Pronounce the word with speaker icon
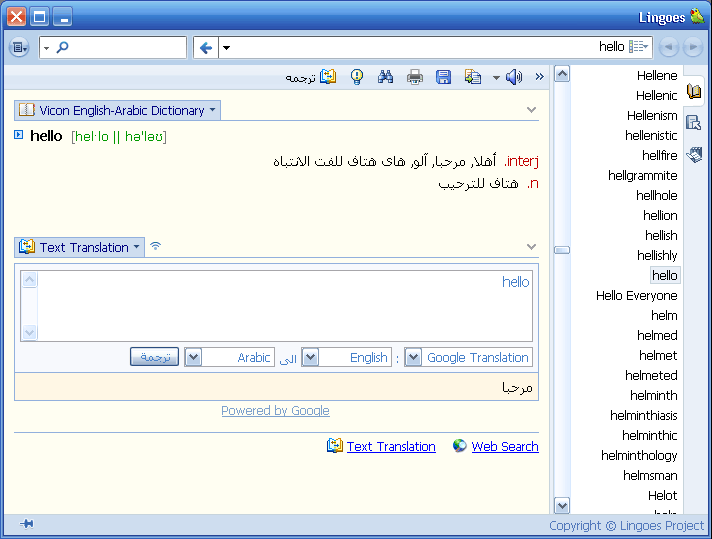Screen dimensions: 712x539 point(514,77)
